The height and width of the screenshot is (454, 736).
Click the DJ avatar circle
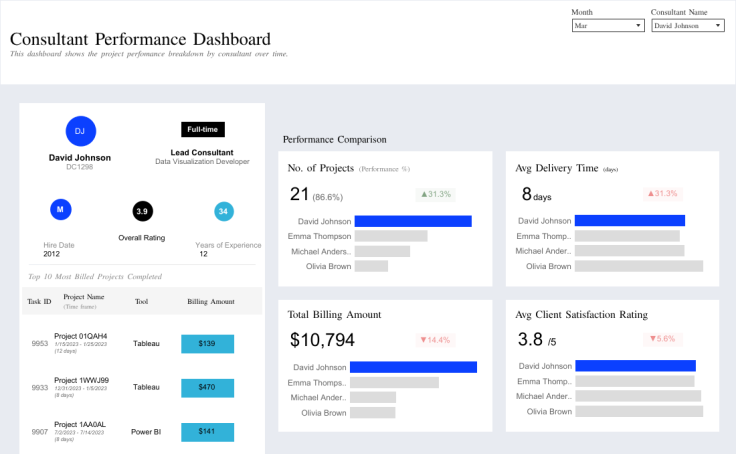[x=80, y=131]
